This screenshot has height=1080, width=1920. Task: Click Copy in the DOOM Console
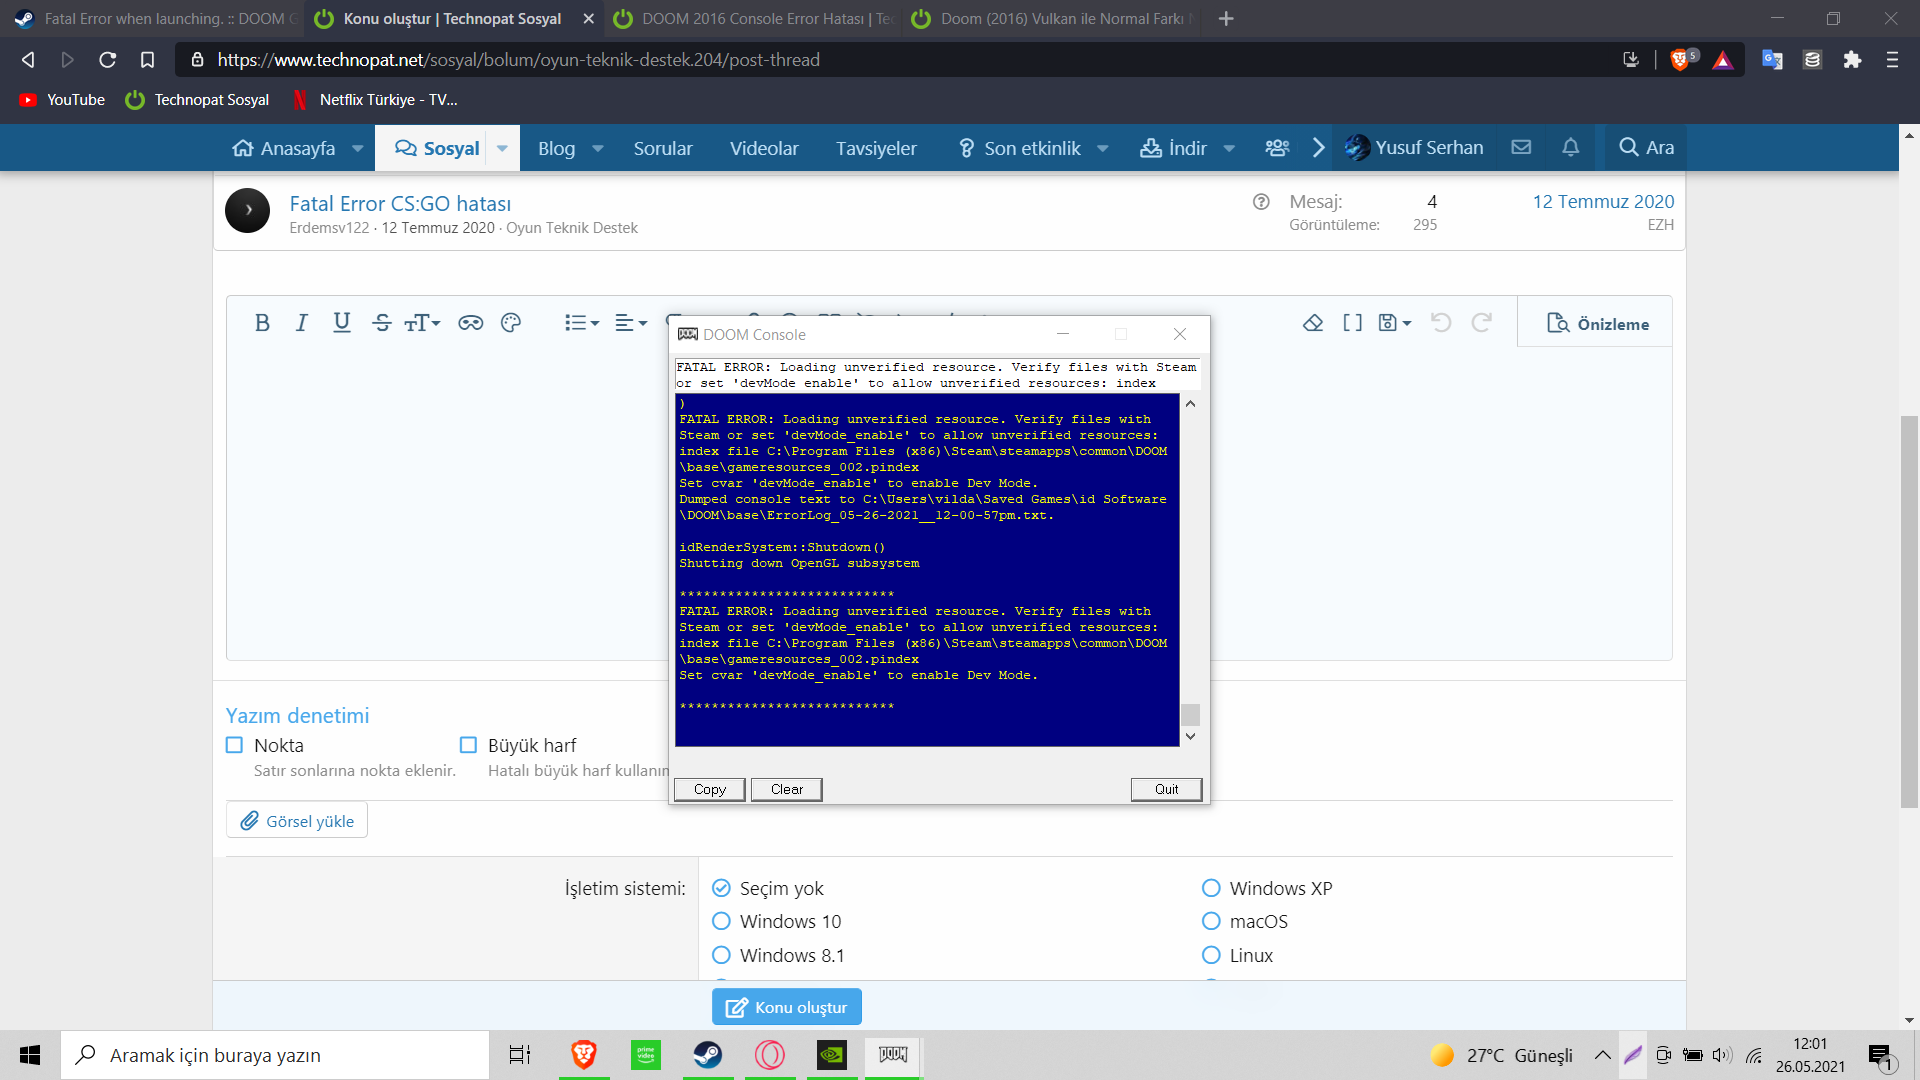709,789
